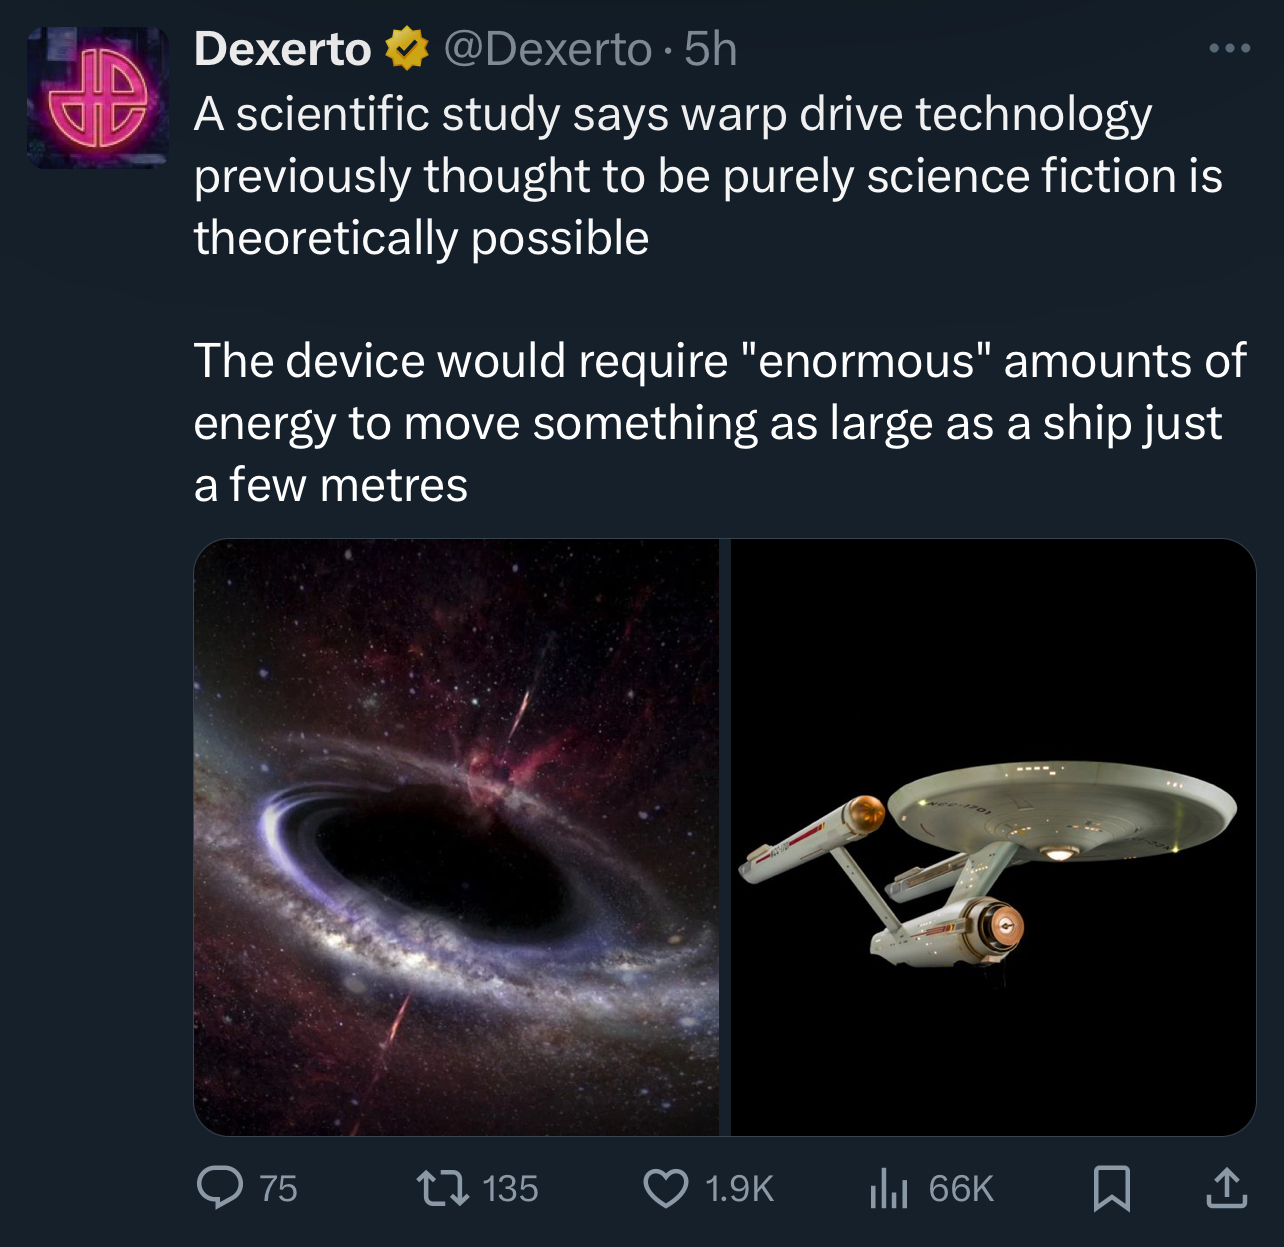Click the share upload icon
This screenshot has height=1247, width=1284.
click(x=1226, y=1187)
